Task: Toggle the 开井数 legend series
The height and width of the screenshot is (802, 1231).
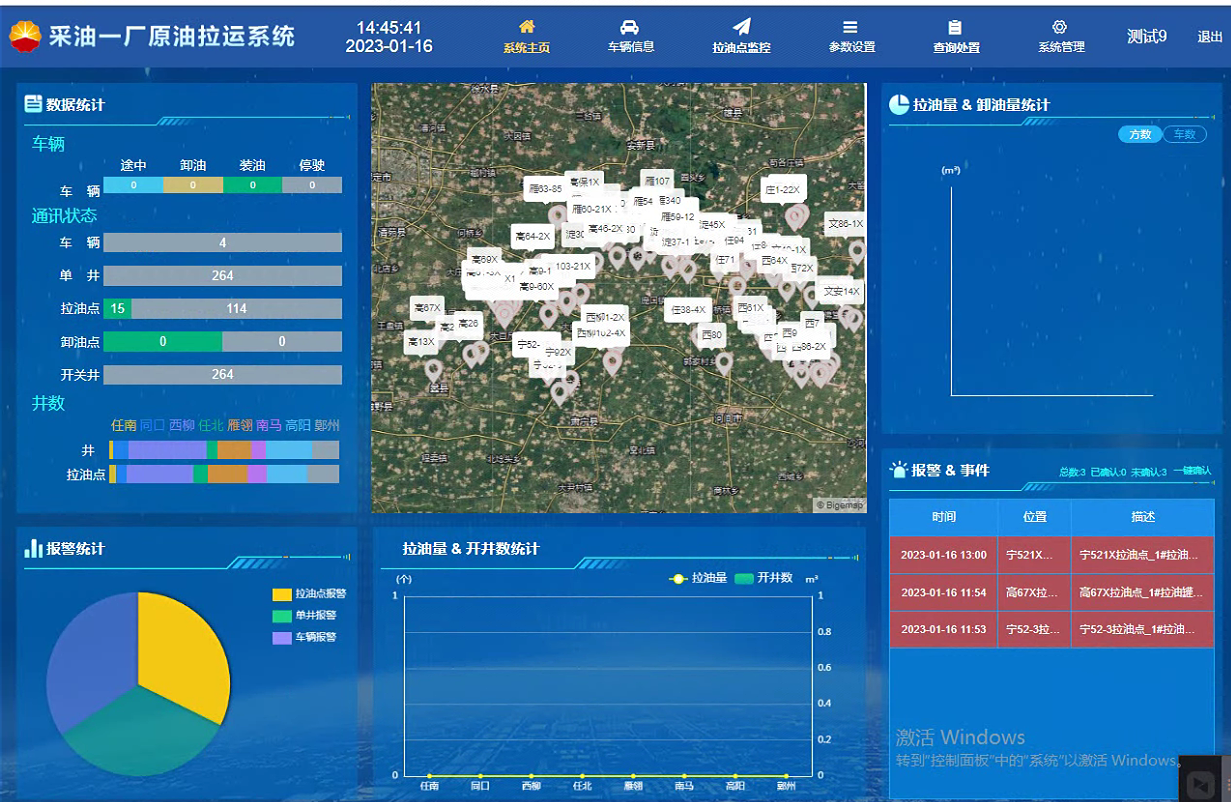Action: (x=763, y=578)
